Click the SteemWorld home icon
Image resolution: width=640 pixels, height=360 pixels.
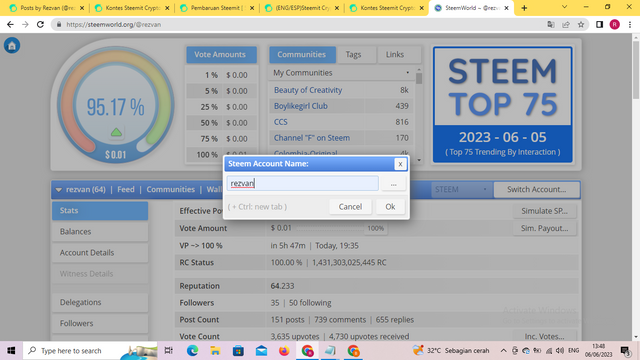click(12, 45)
